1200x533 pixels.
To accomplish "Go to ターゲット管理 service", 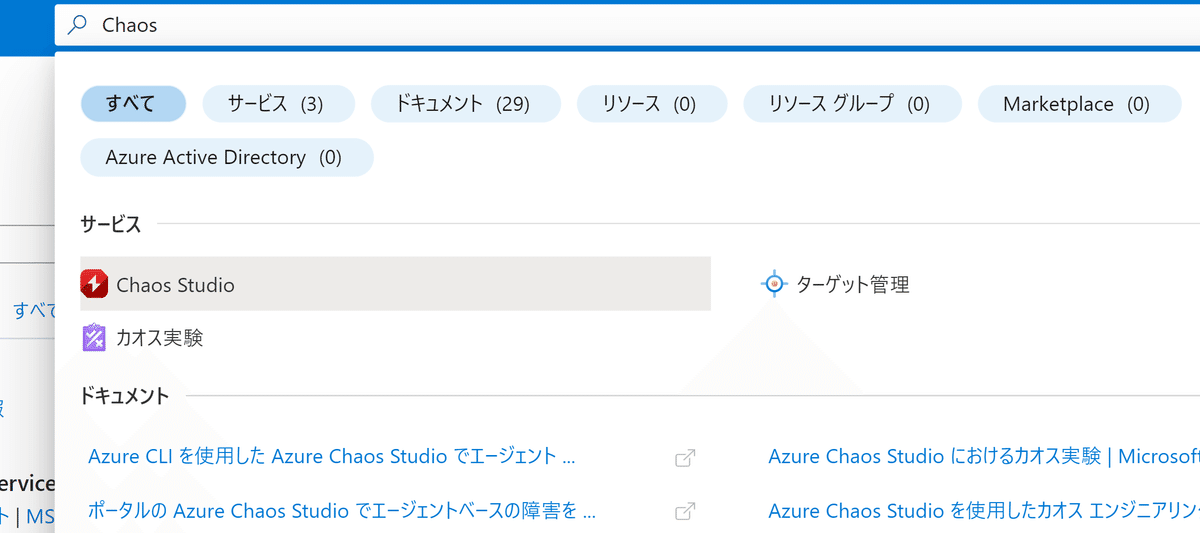I will (x=853, y=285).
